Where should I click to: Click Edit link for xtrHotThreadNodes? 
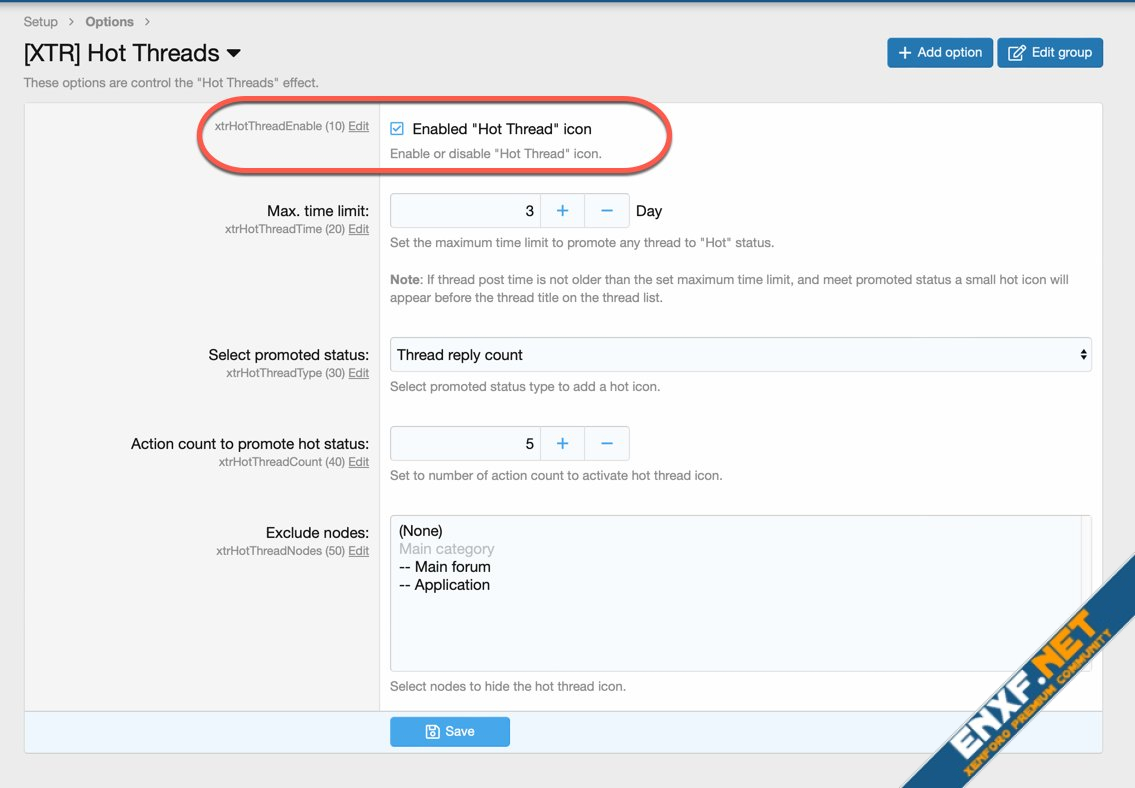coord(358,551)
